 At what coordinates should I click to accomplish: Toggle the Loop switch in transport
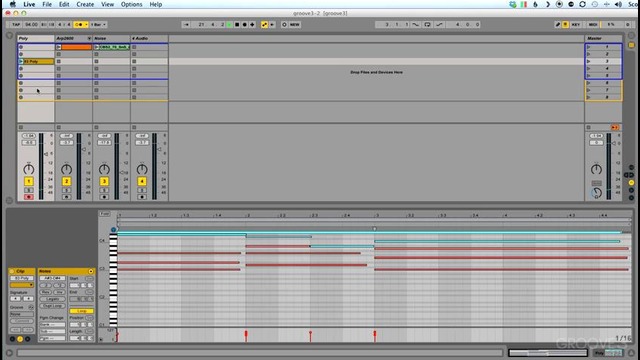point(427,24)
